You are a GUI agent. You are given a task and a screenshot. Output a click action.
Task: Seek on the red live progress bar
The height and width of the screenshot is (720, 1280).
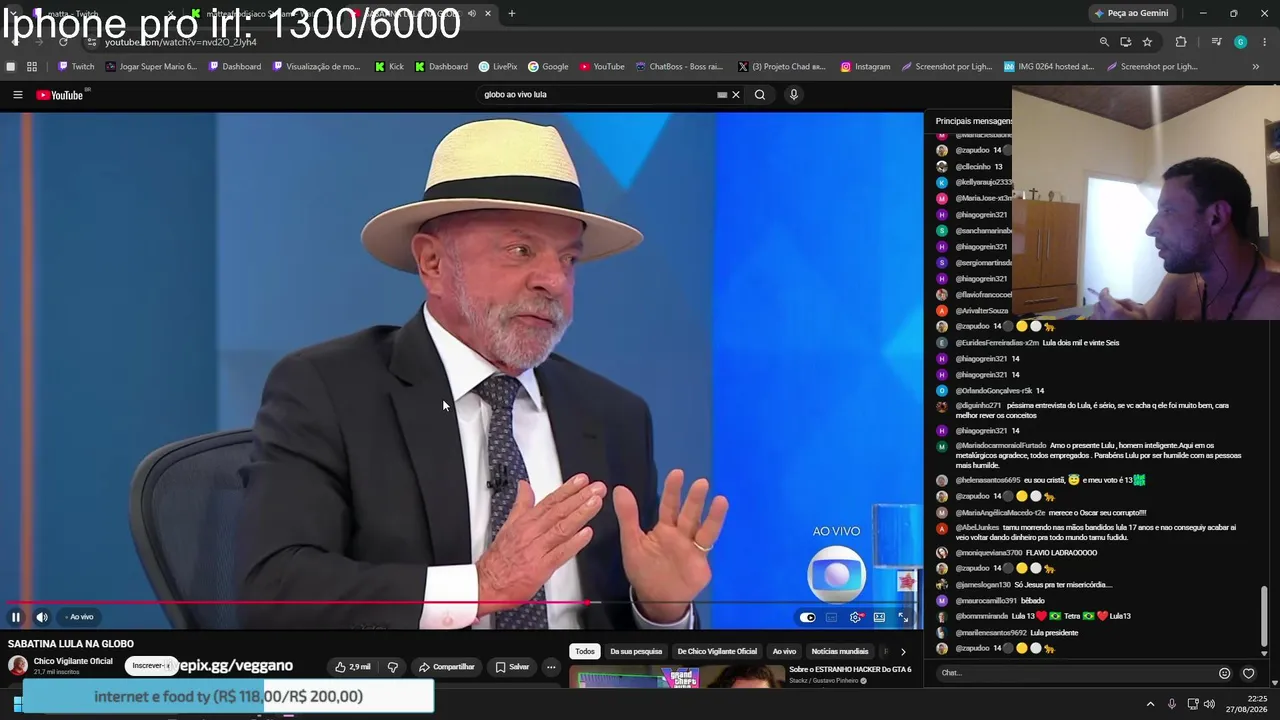pos(461,603)
